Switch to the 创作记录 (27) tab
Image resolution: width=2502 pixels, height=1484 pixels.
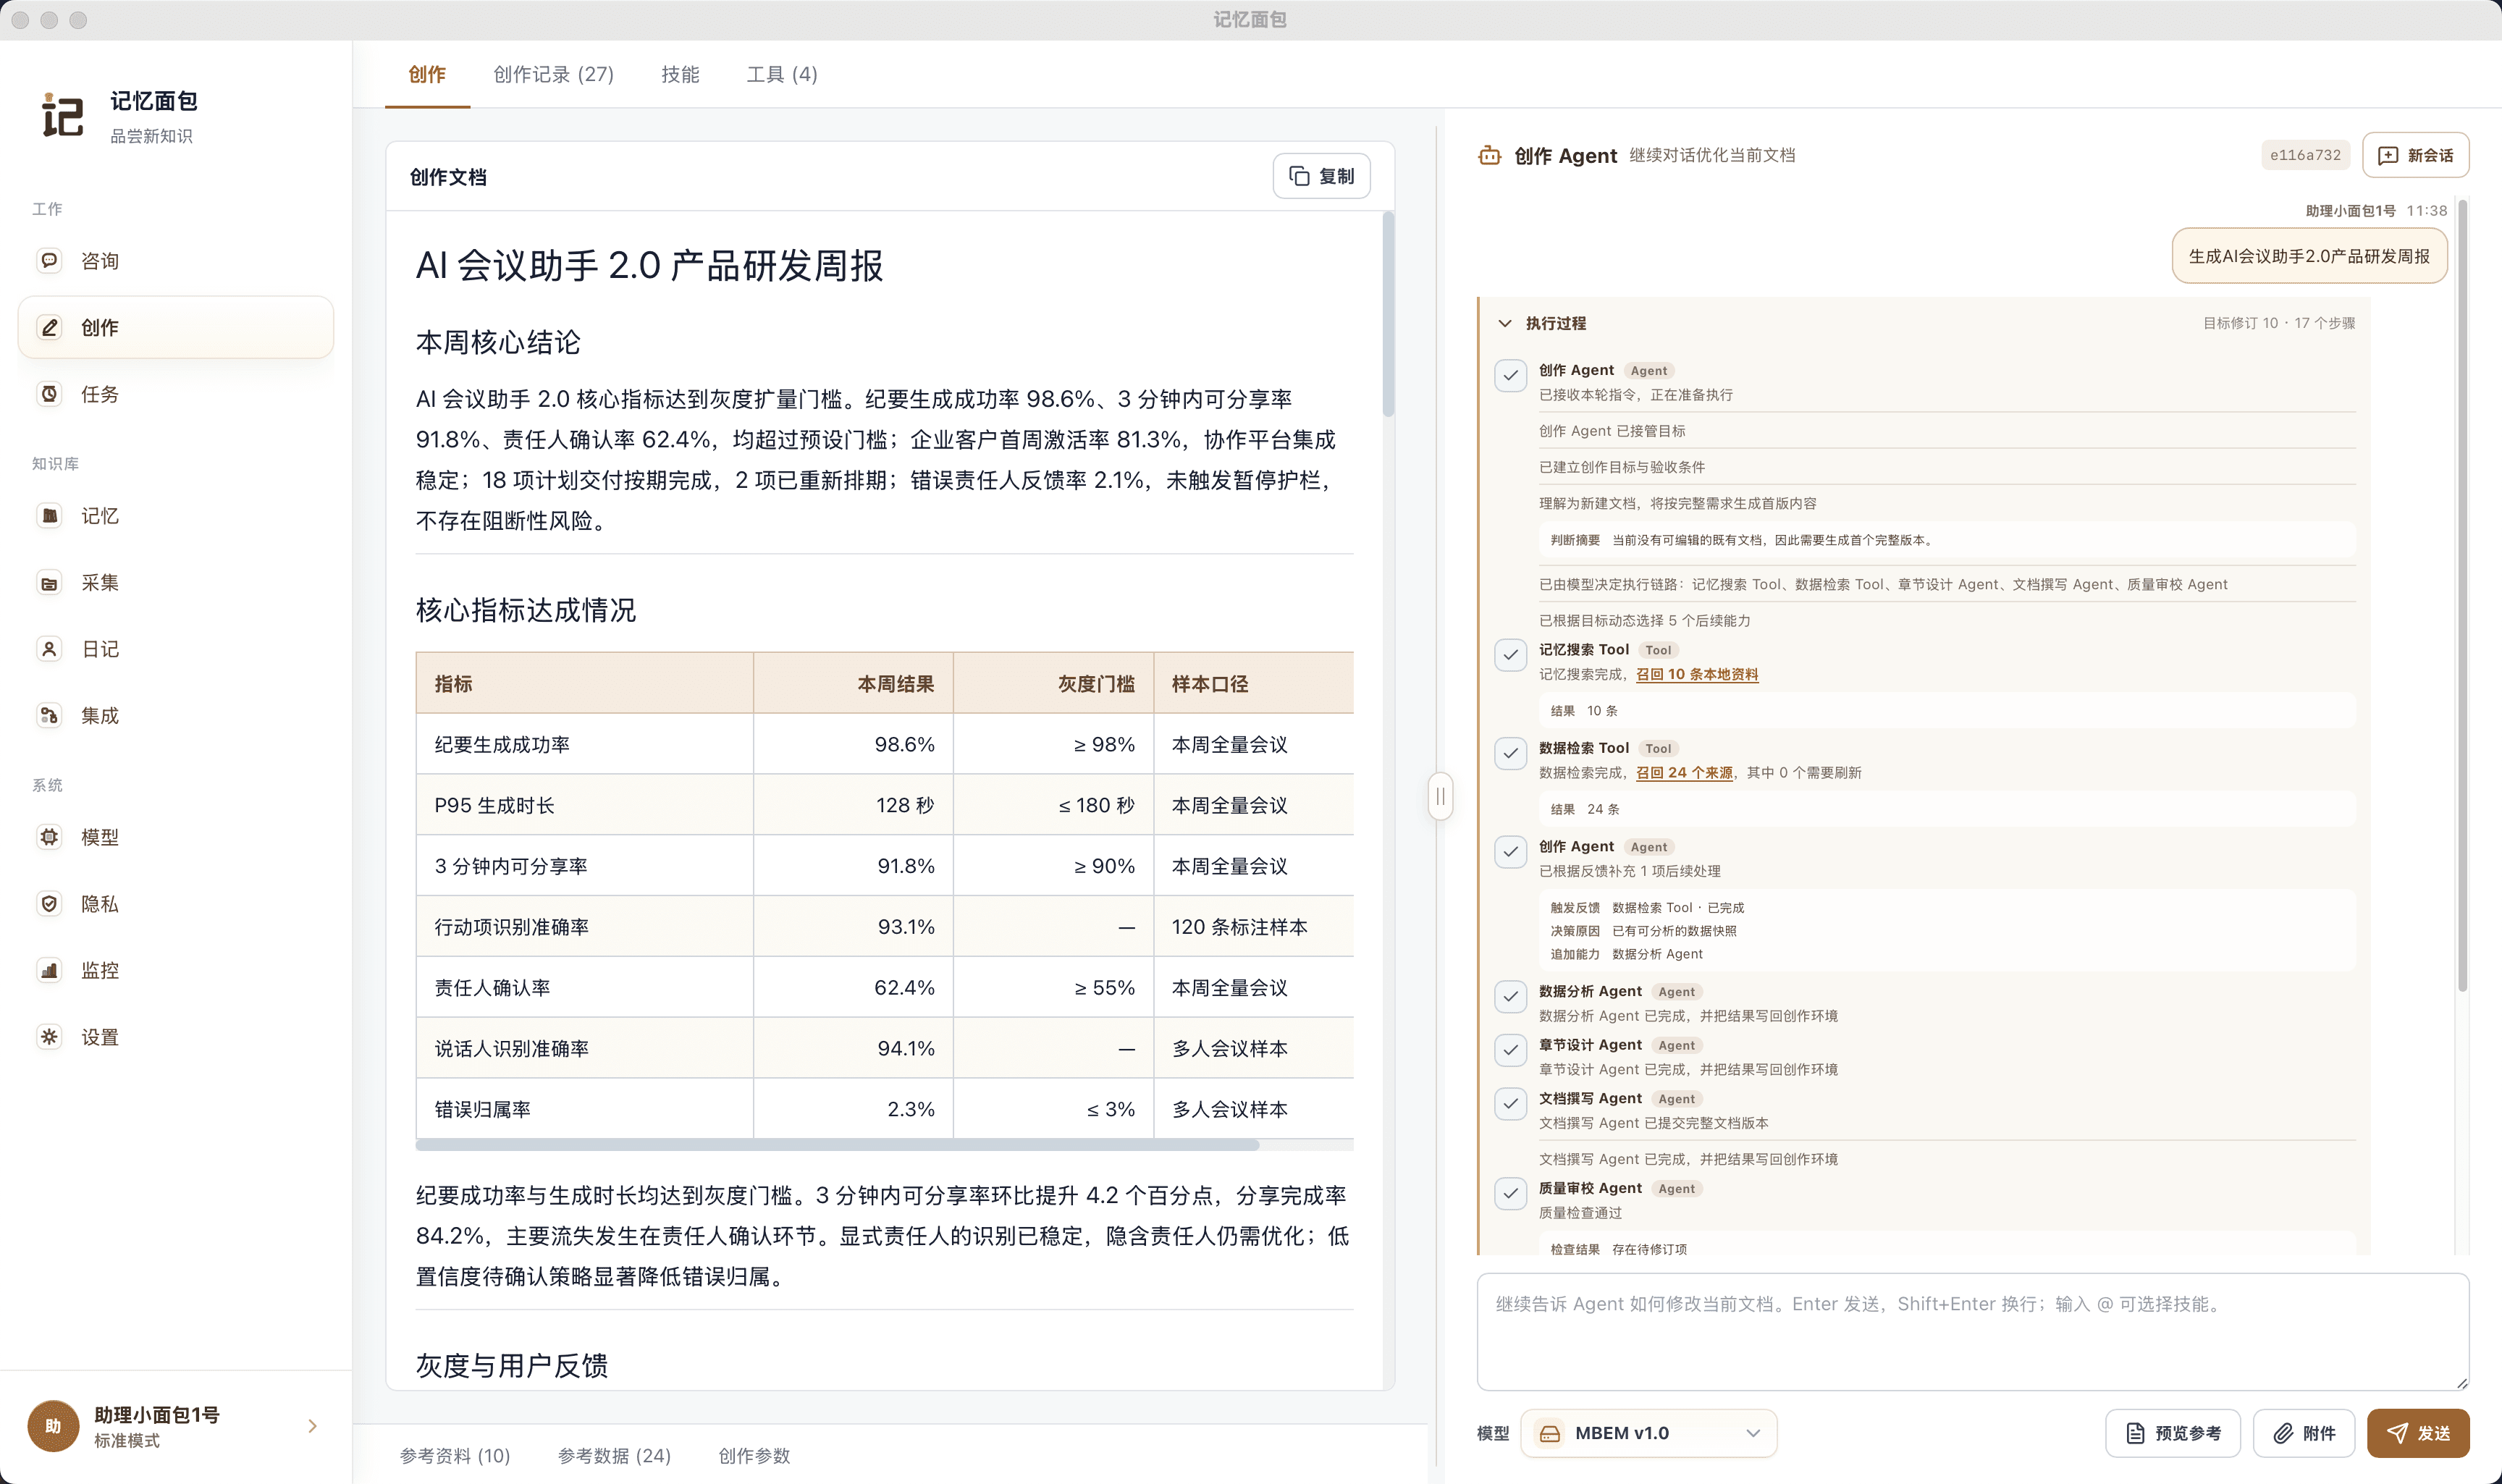553,74
